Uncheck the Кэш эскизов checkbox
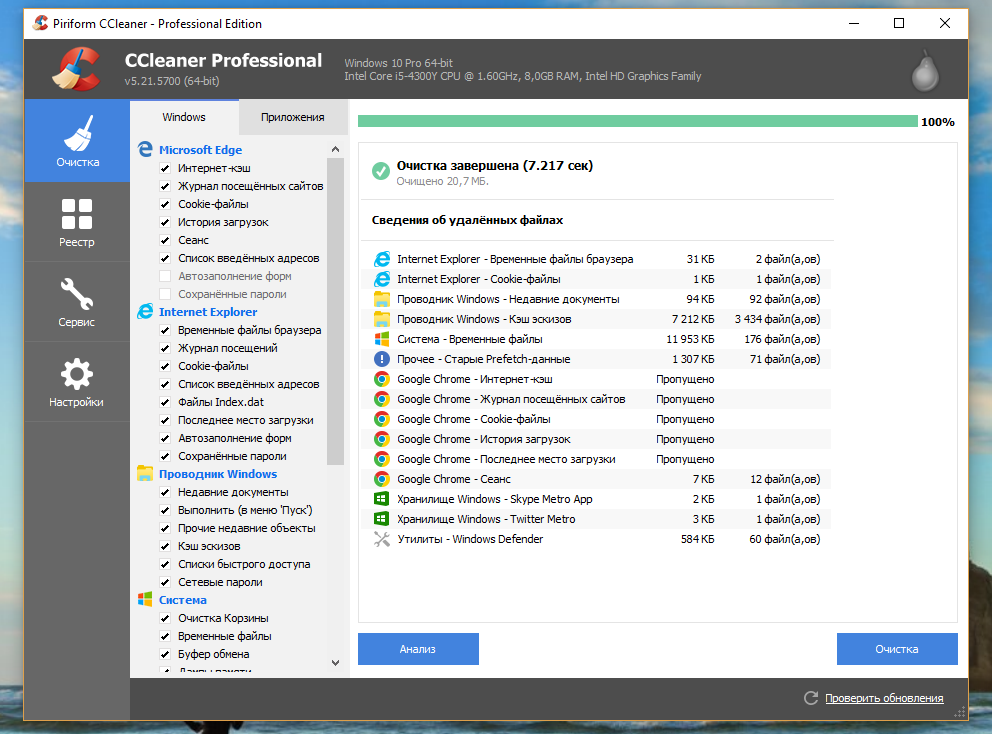The image size is (992, 734). point(165,546)
